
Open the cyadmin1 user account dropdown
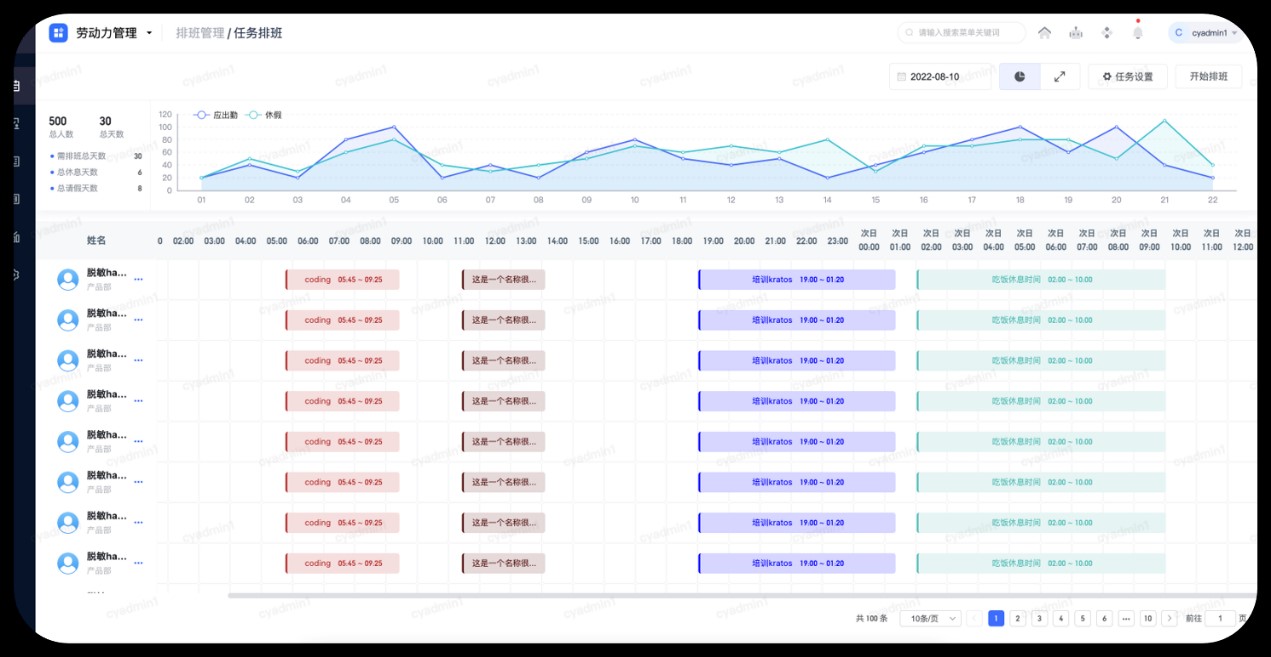pos(1204,33)
